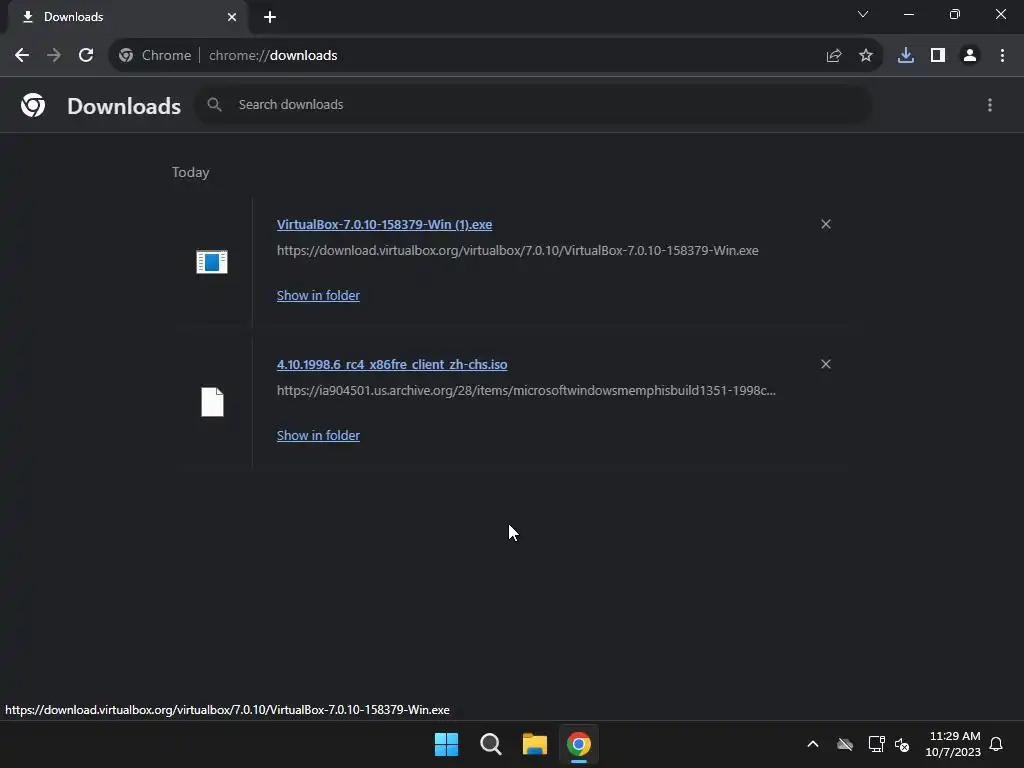
Task: Open the Downloads page more actions menu
Action: click(990, 105)
